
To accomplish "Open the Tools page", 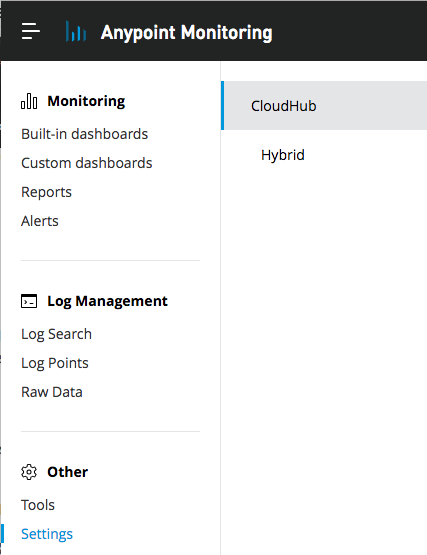I will click(x=38, y=505).
